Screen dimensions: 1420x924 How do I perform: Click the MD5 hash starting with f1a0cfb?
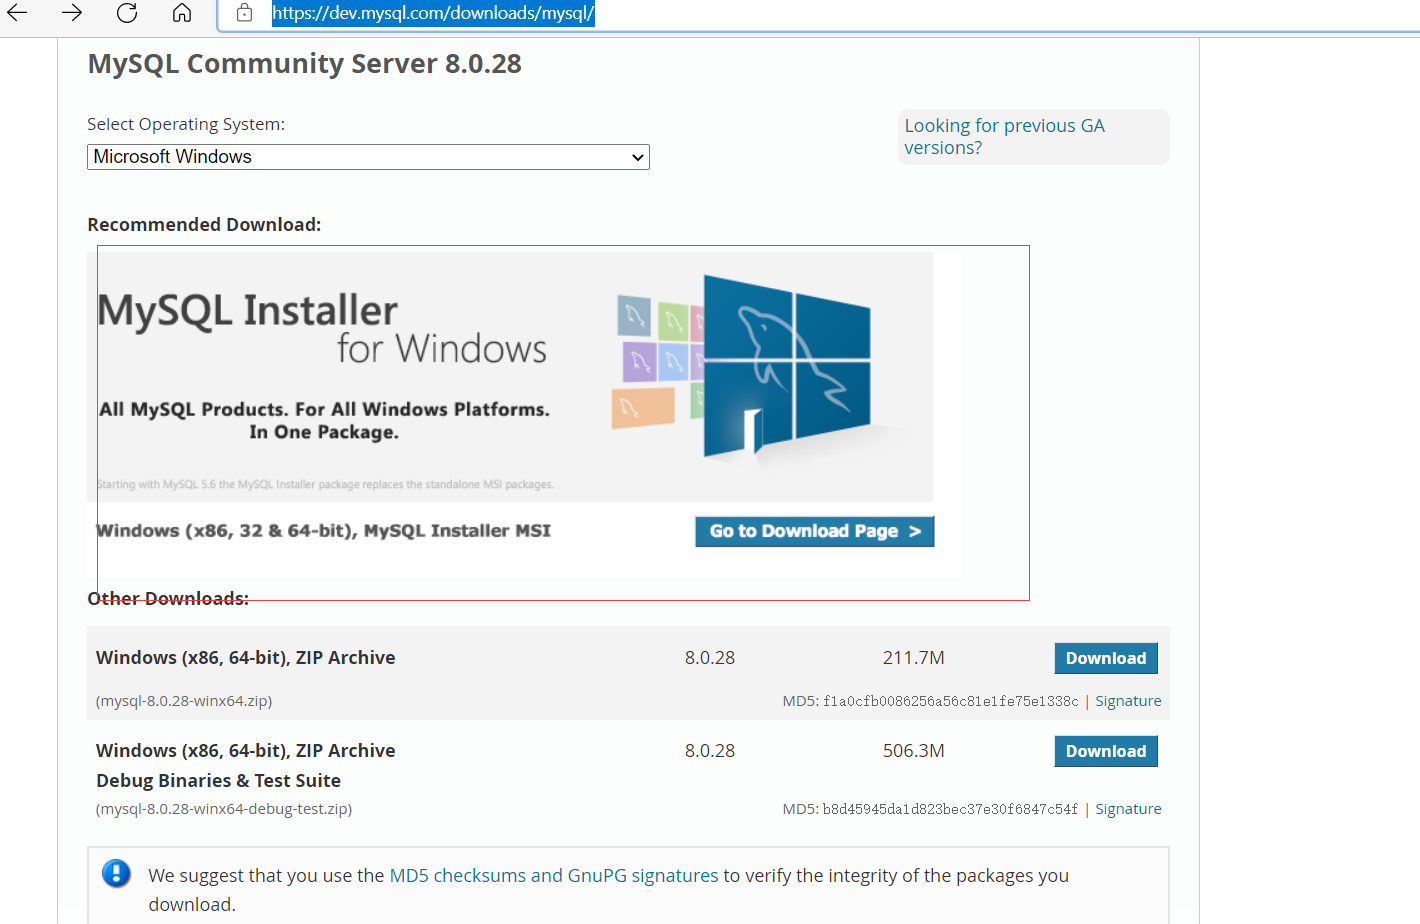click(951, 701)
